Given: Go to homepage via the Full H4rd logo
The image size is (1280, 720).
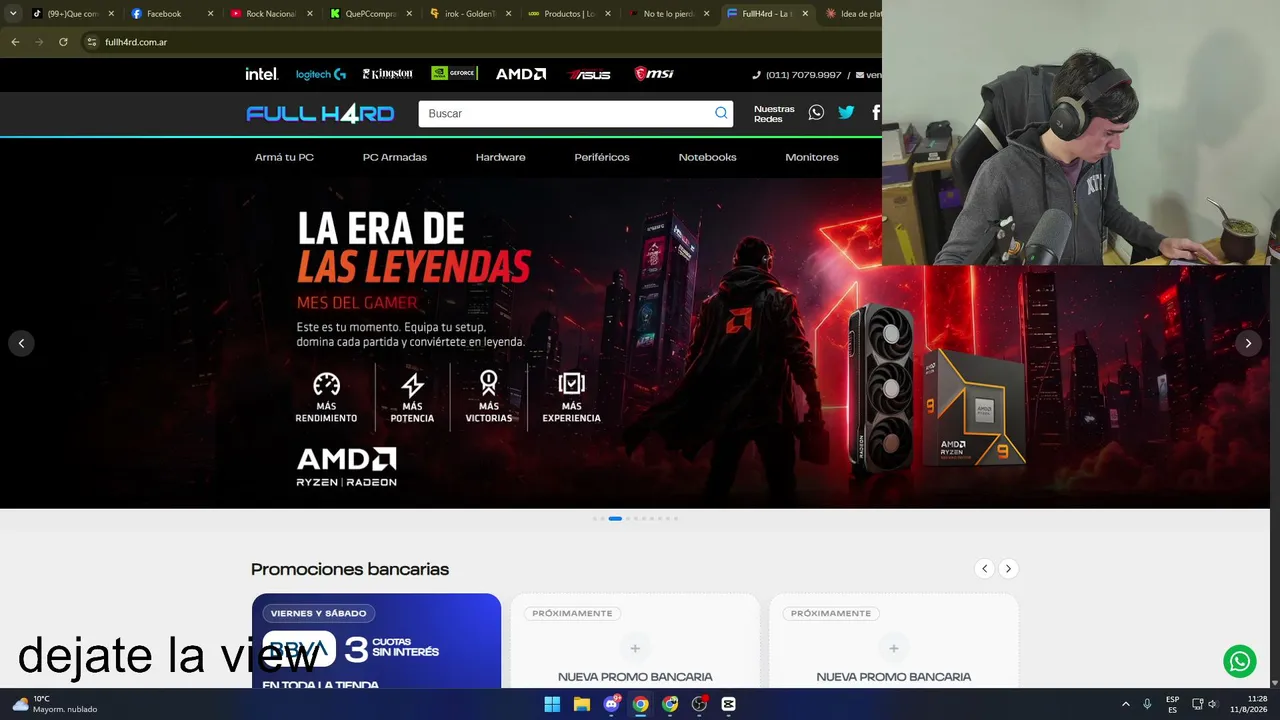Looking at the screenshot, I should 321,114.
